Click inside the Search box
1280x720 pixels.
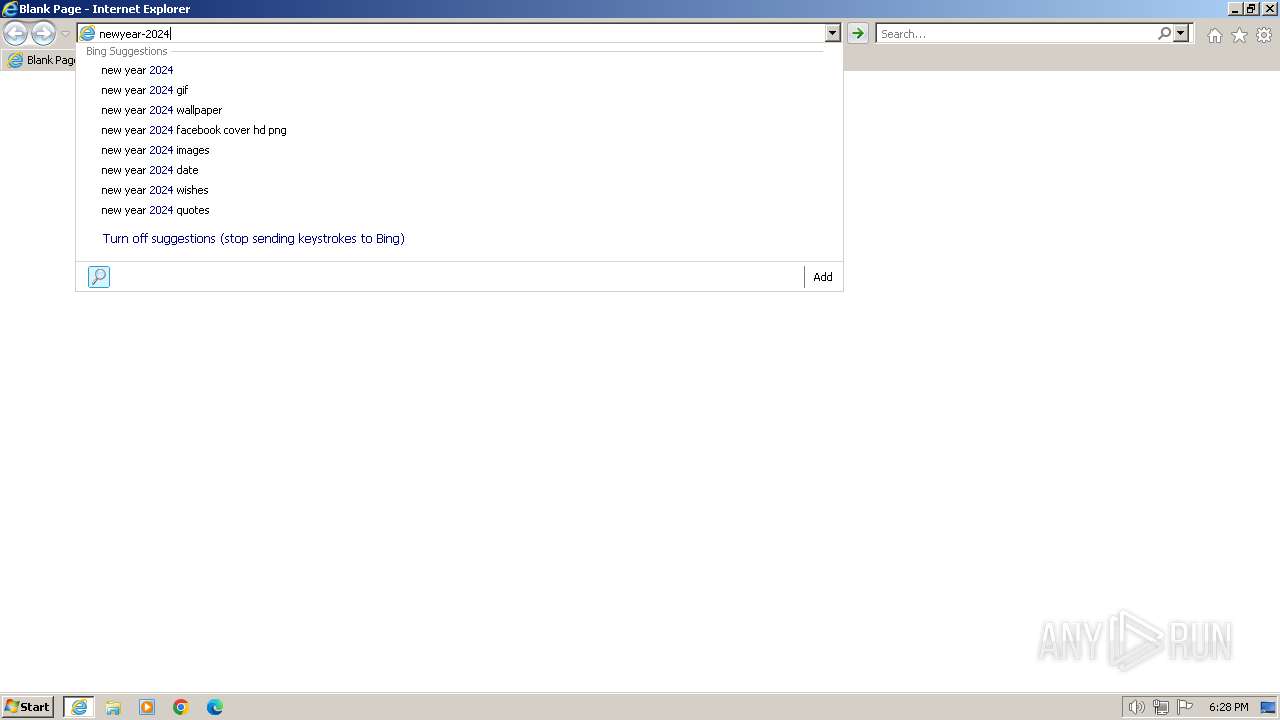click(1015, 33)
